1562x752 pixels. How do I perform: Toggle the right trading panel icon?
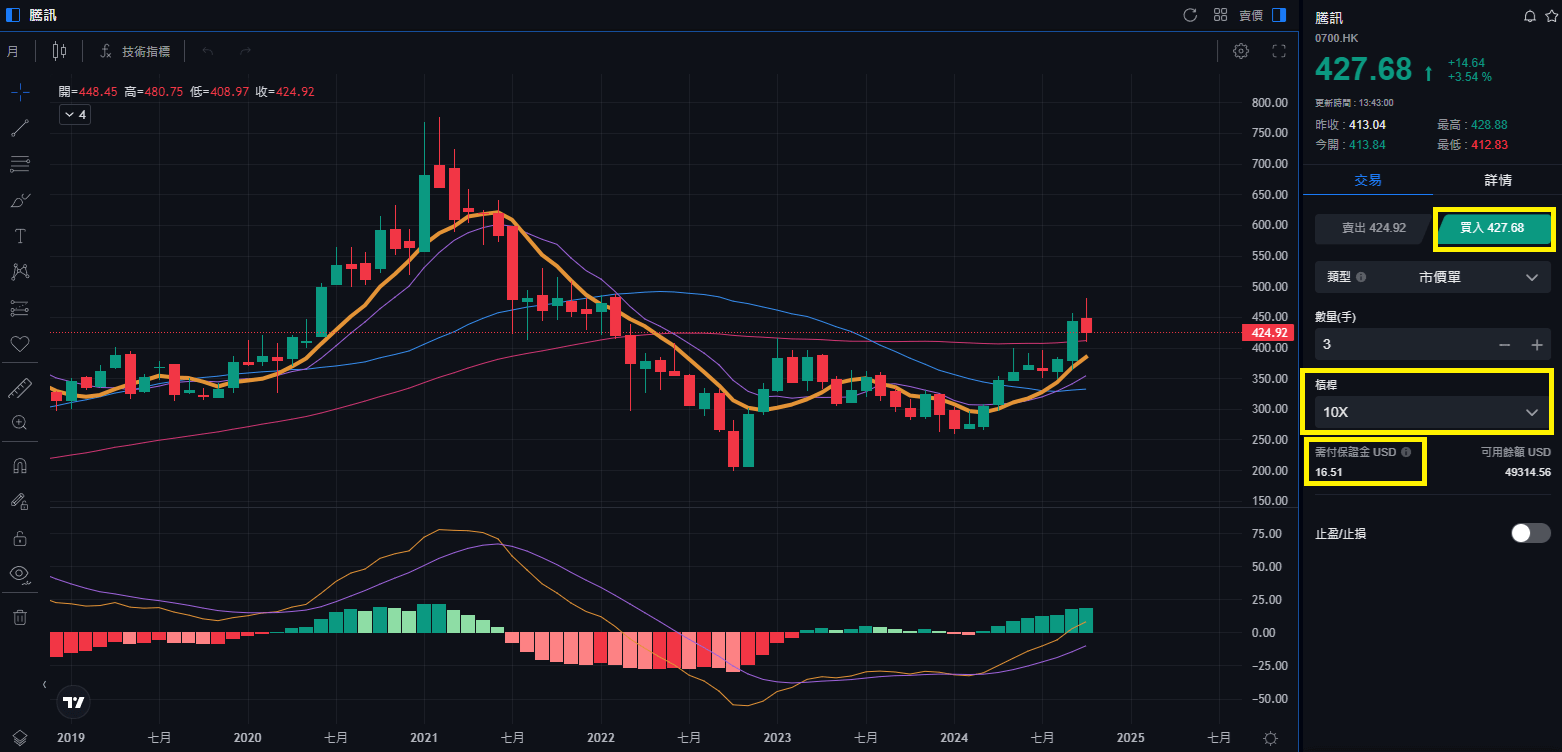(x=1279, y=15)
